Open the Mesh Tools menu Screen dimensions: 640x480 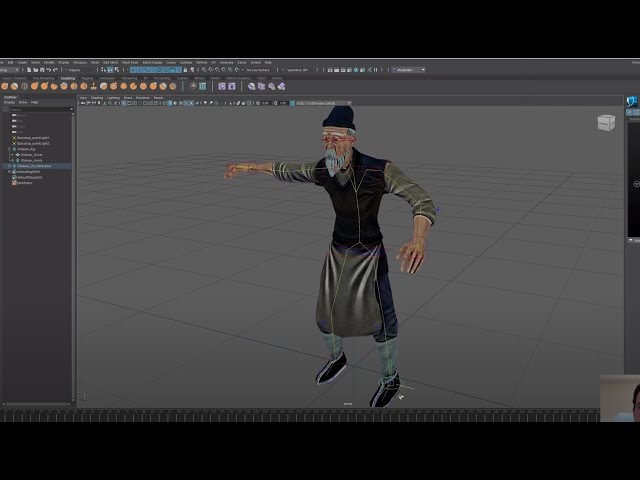tap(130, 62)
